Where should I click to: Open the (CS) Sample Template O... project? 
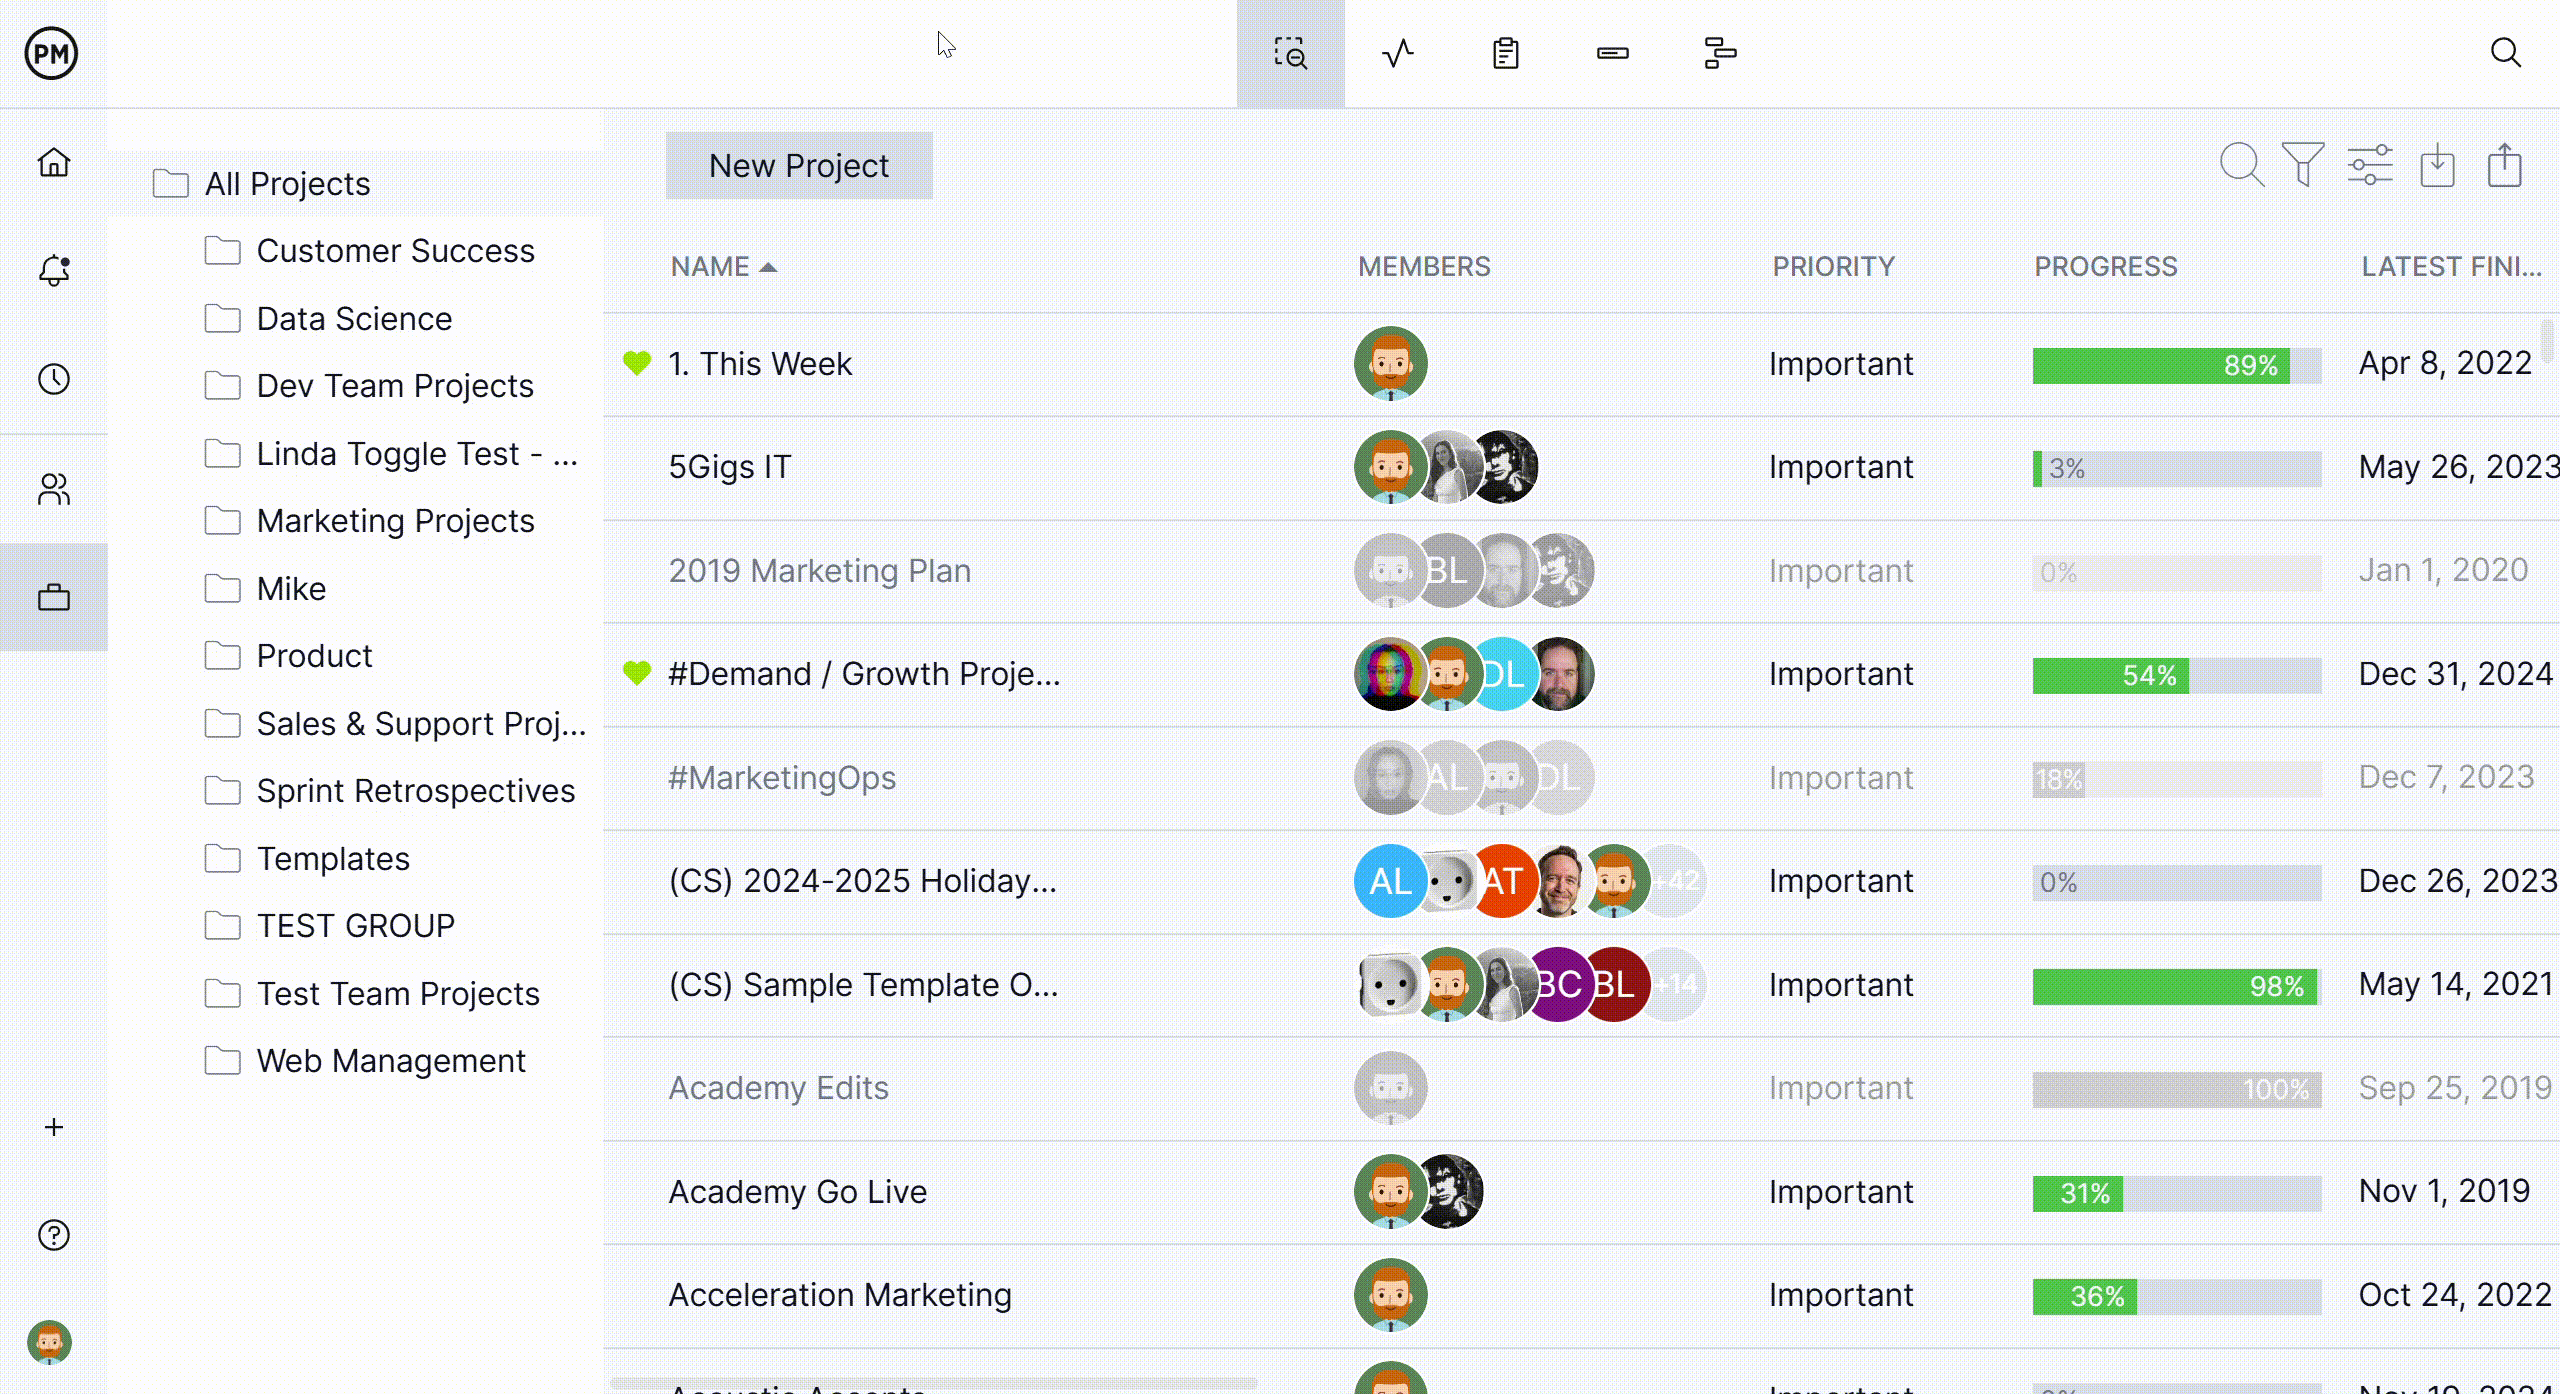(863, 984)
